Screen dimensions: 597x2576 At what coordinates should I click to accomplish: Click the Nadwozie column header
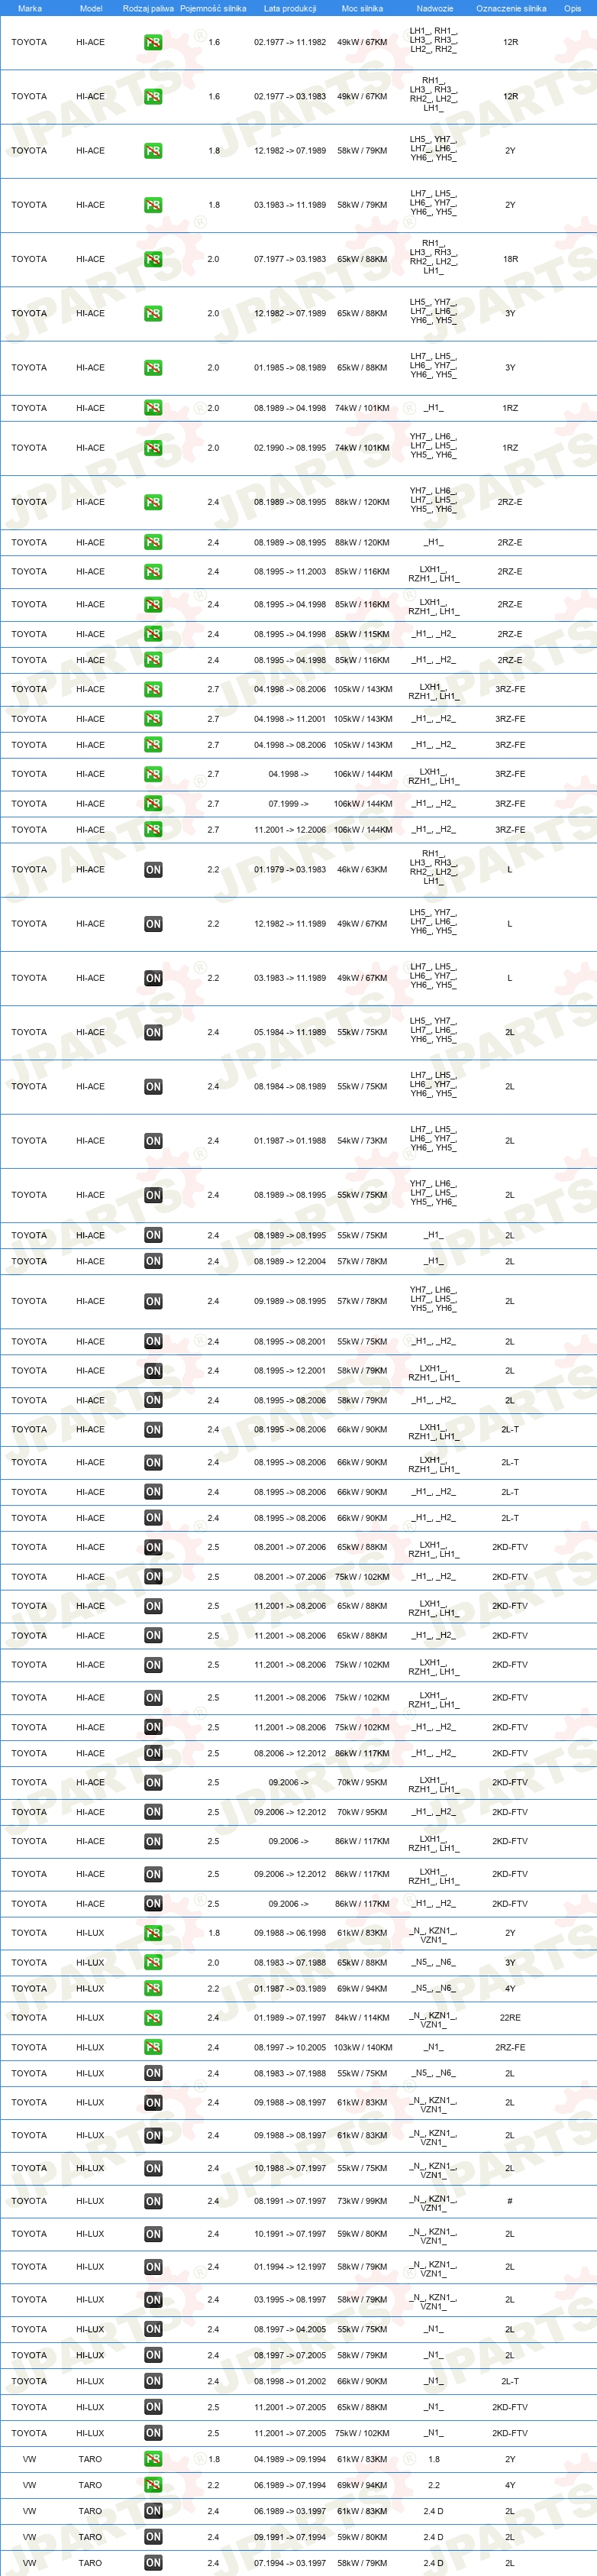click(x=435, y=8)
